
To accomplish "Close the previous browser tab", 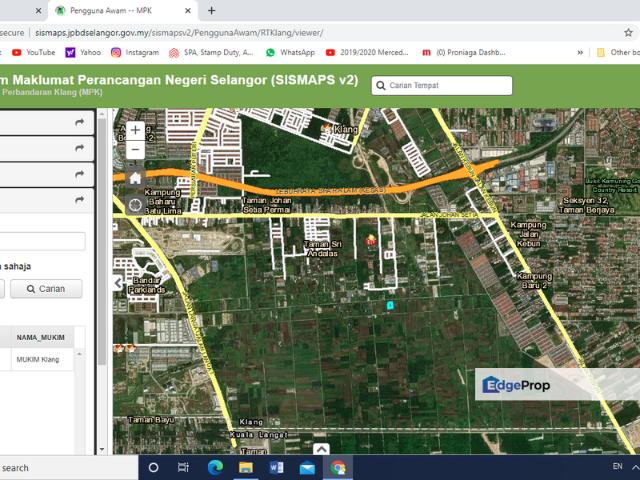I will pyautogui.click(x=38, y=11).
